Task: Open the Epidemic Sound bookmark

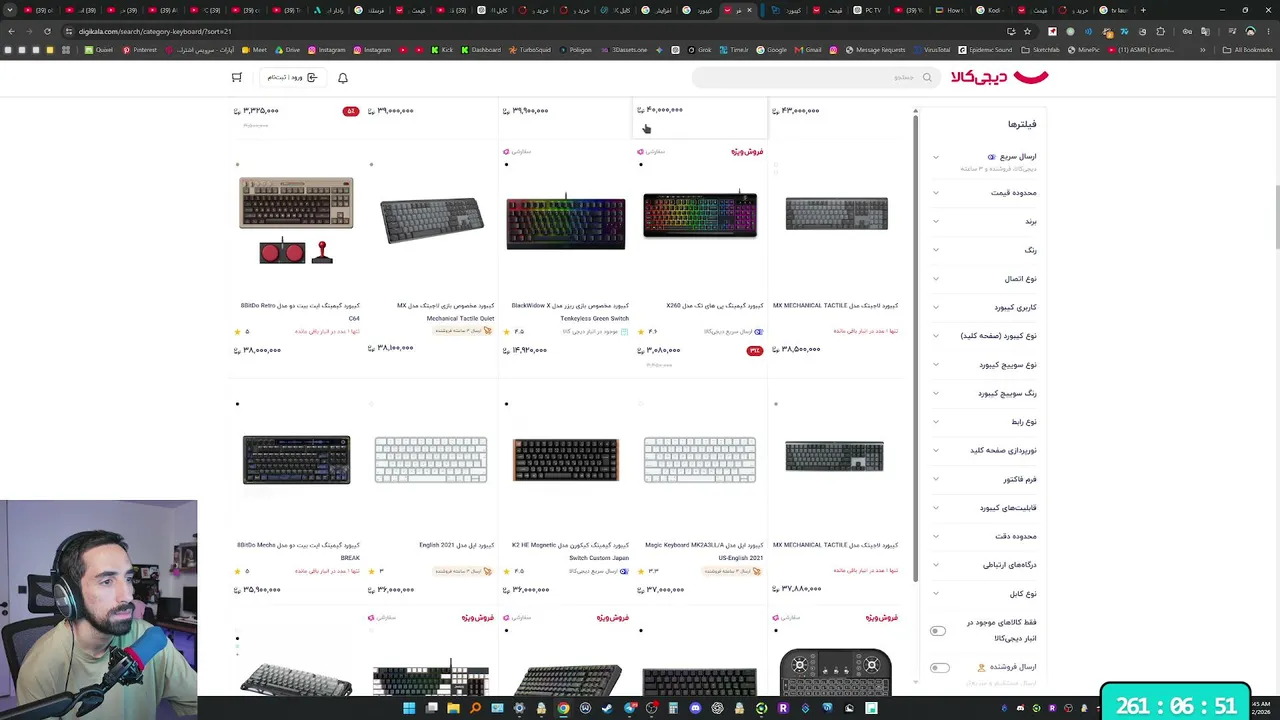Action: [x=985, y=50]
